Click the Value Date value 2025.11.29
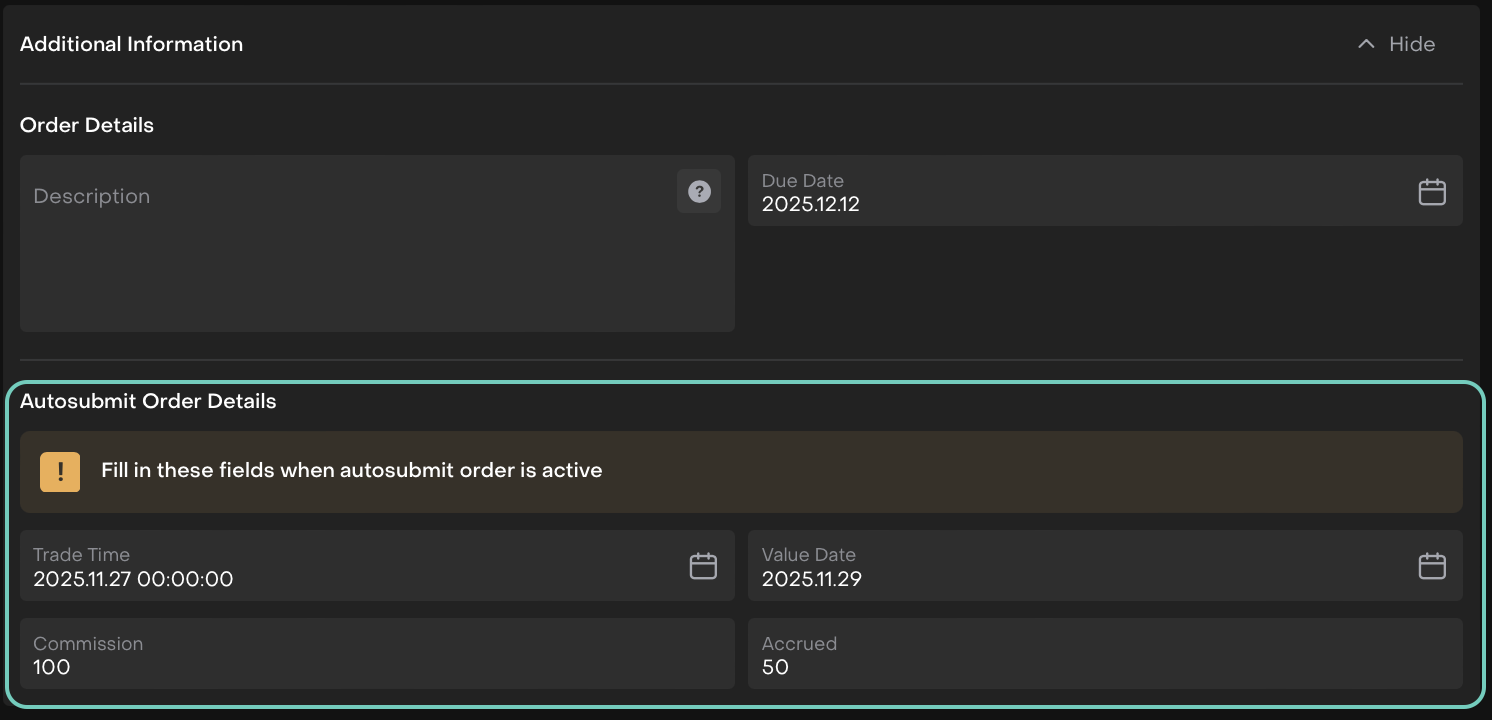Image resolution: width=1492 pixels, height=720 pixels. point(812,579)
